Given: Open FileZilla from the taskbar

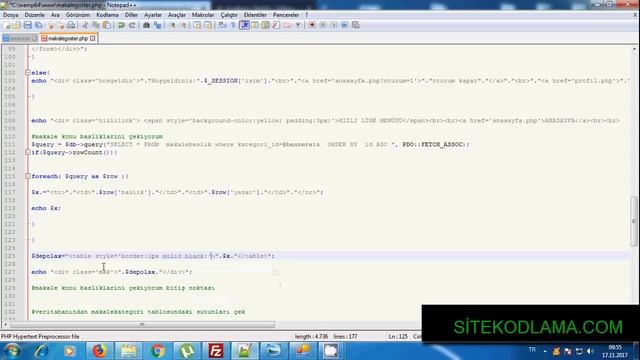Looking at the screenshot, I should [x=216, y=351].
